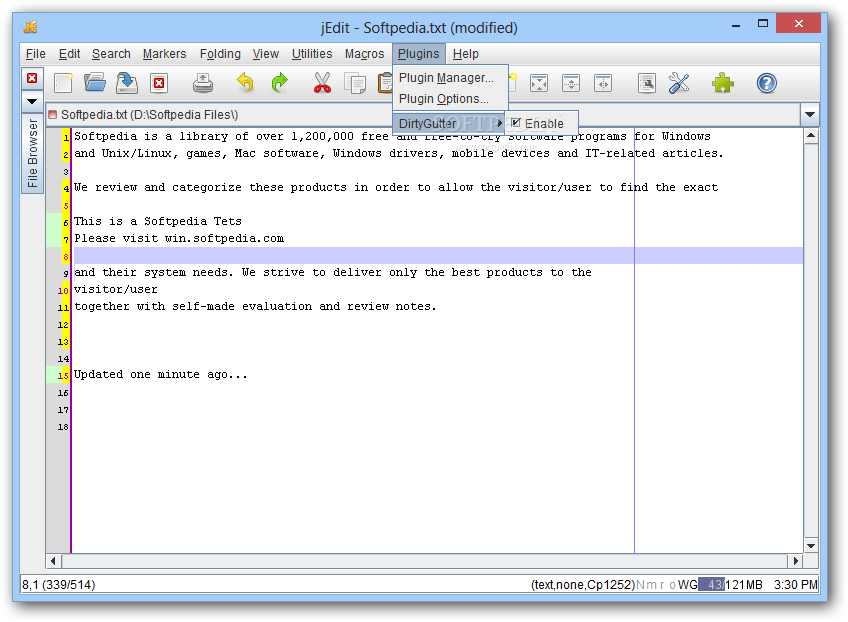Click the caret position status 8,1 (339/514)
This screenshot has height=622, width=848.
58,585
